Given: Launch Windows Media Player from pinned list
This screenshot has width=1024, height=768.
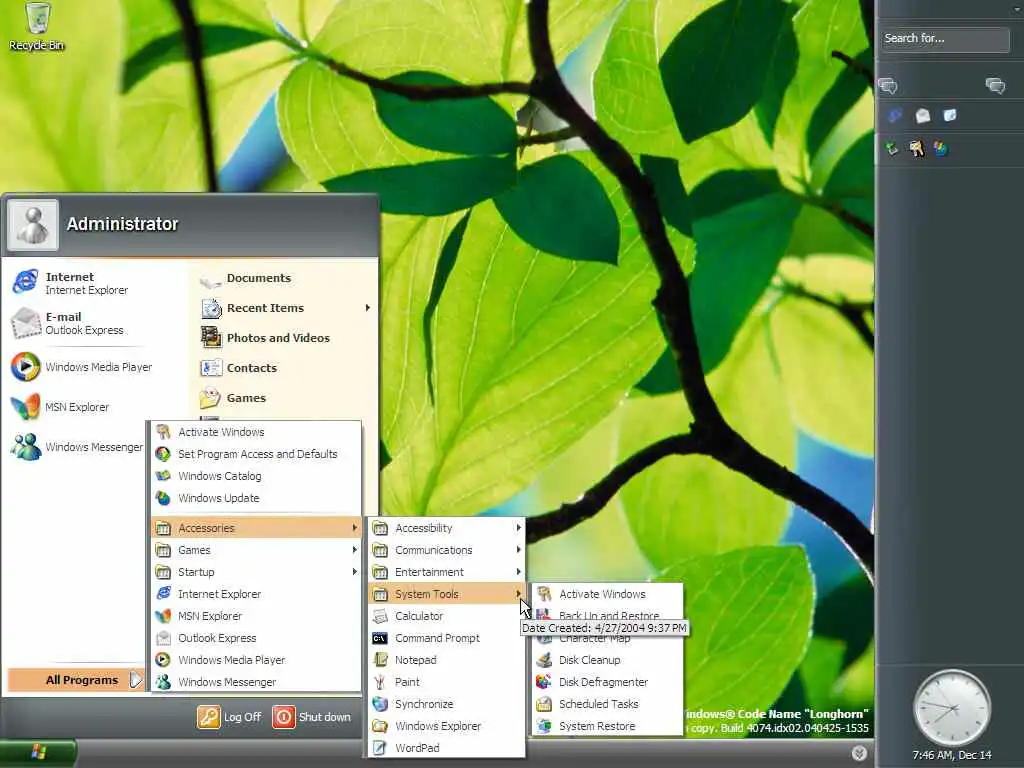Looking at the screenshot, I should 82,367.
